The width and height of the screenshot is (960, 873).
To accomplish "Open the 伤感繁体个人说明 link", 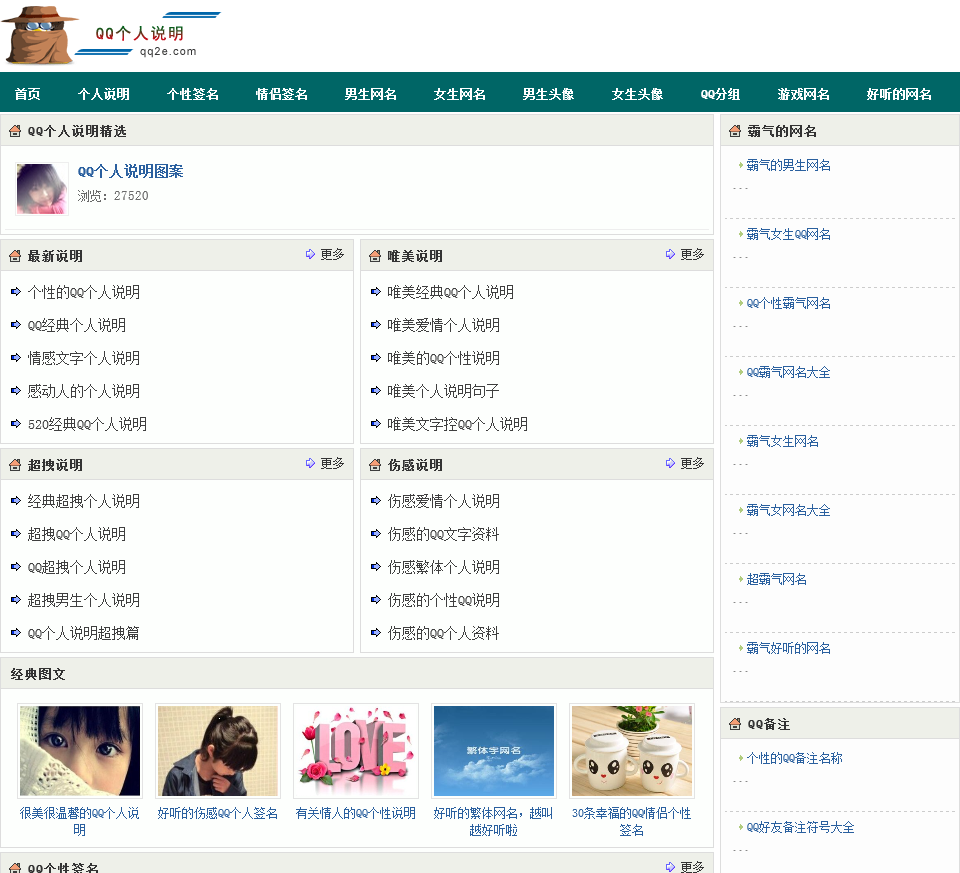I will 444,568.
